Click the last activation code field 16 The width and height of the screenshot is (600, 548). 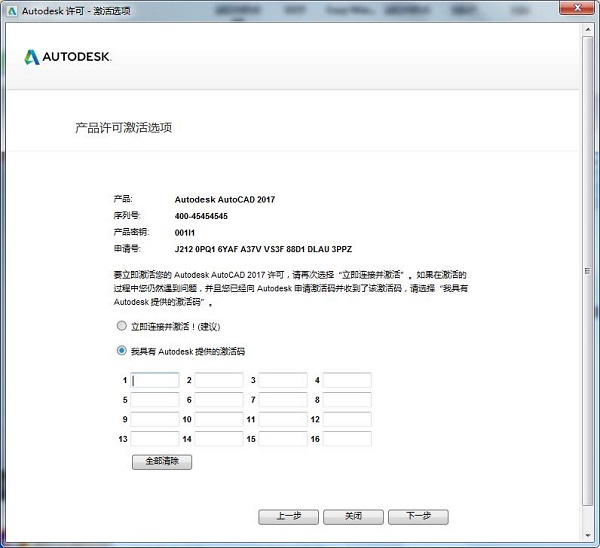pyautogui.click(x=347, y=439)
